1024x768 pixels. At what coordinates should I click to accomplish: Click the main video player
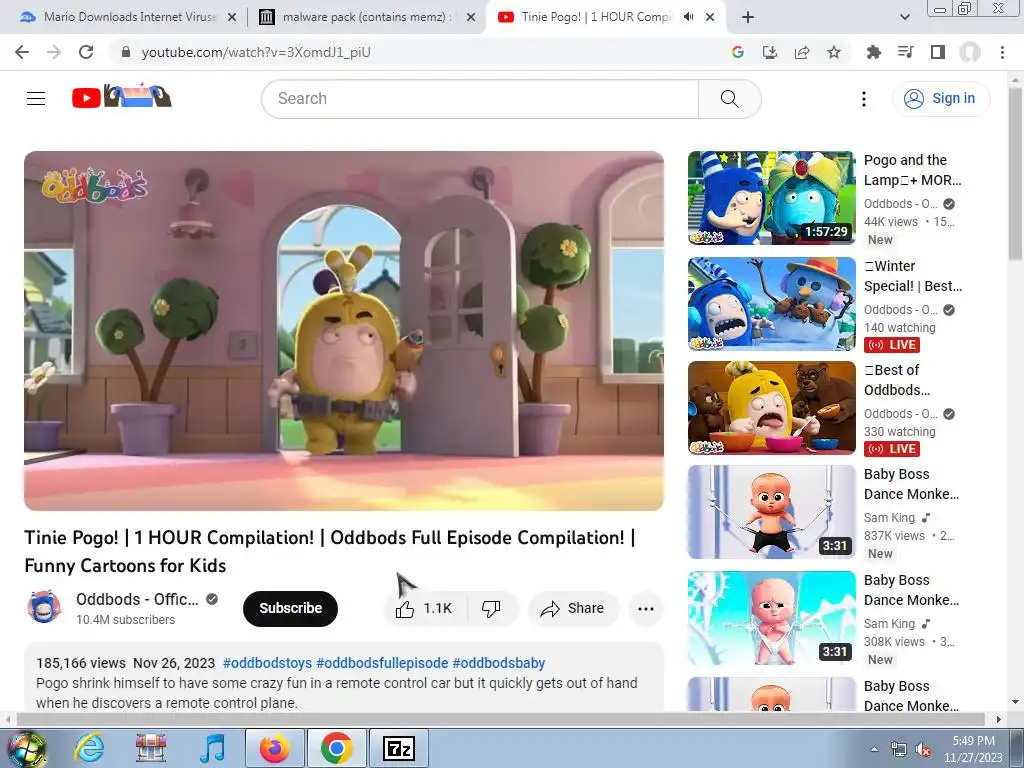(344, 331)
